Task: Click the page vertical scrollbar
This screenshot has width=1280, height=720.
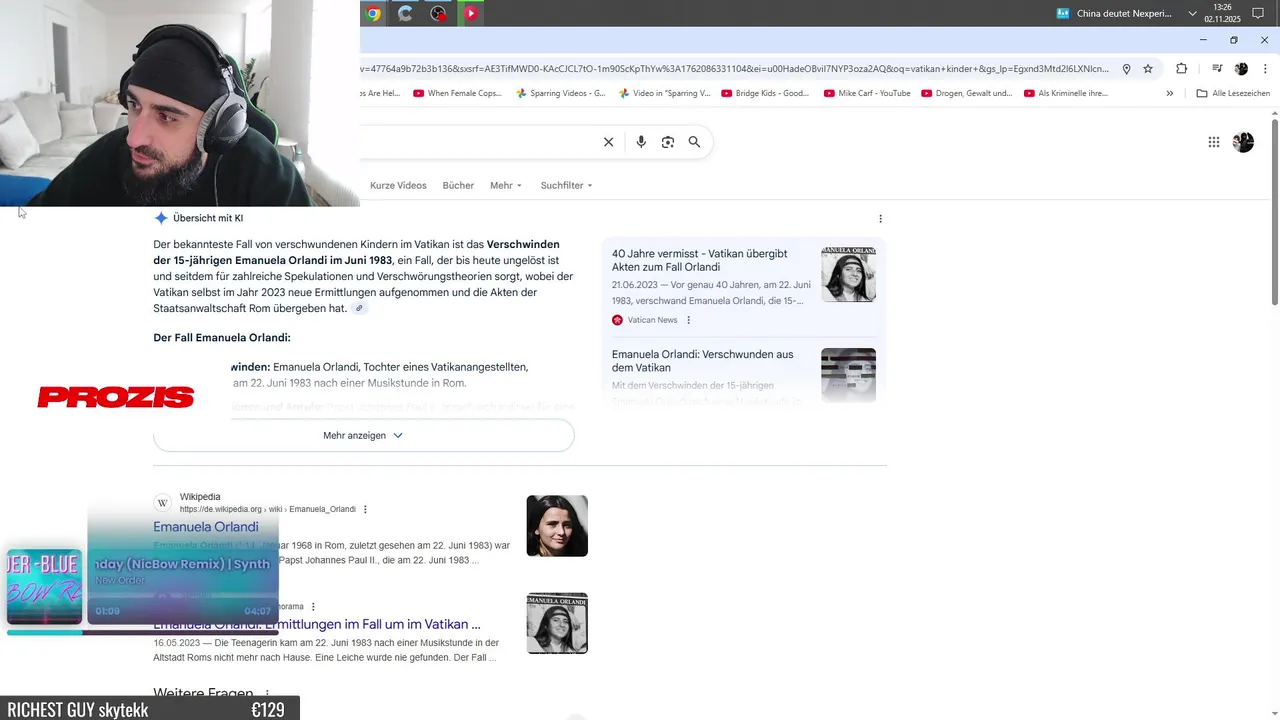Action: tap(1274, 213)
